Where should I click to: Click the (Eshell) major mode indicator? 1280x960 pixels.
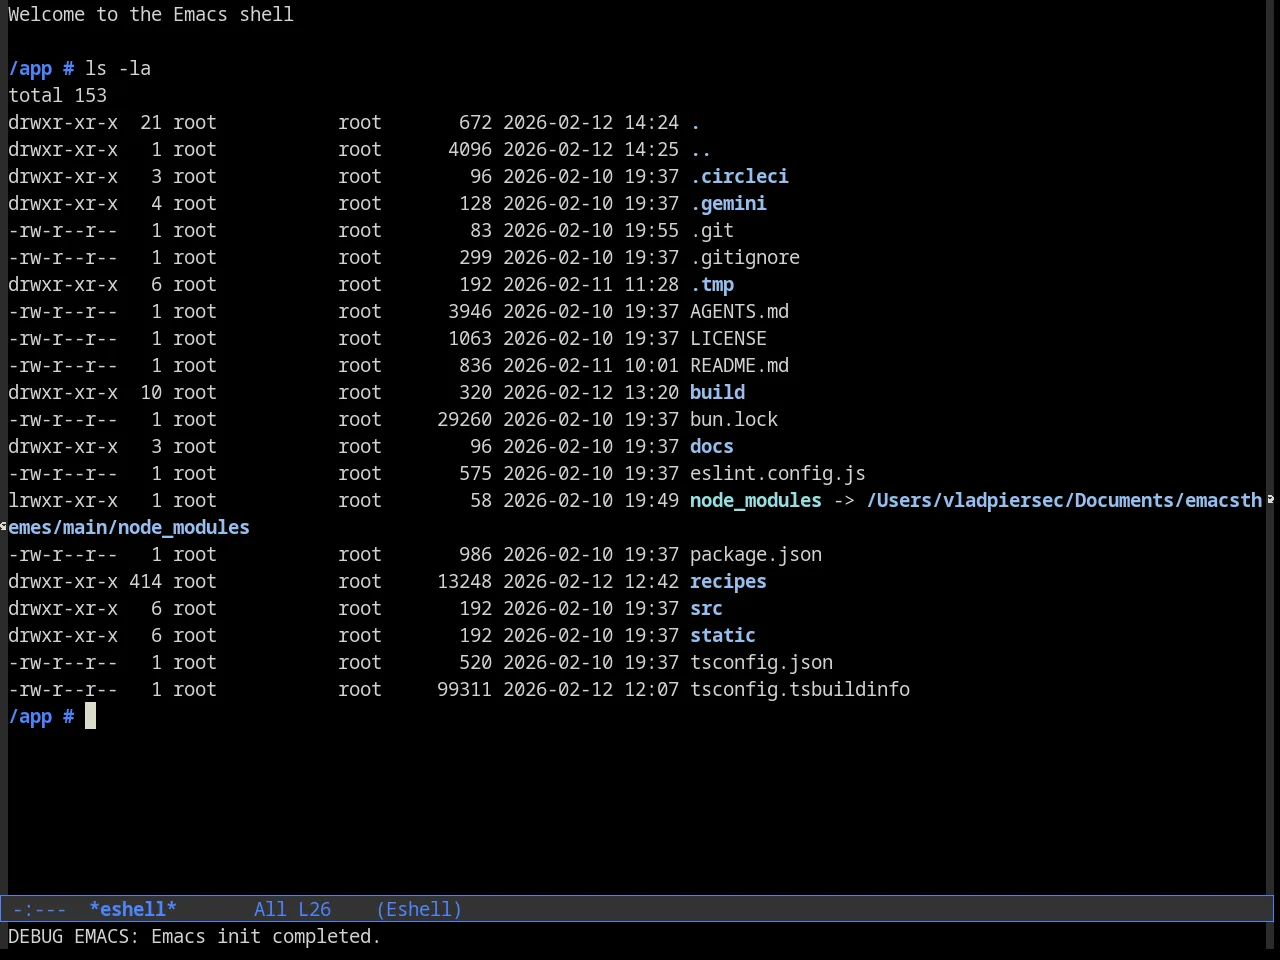pos(419,909)
